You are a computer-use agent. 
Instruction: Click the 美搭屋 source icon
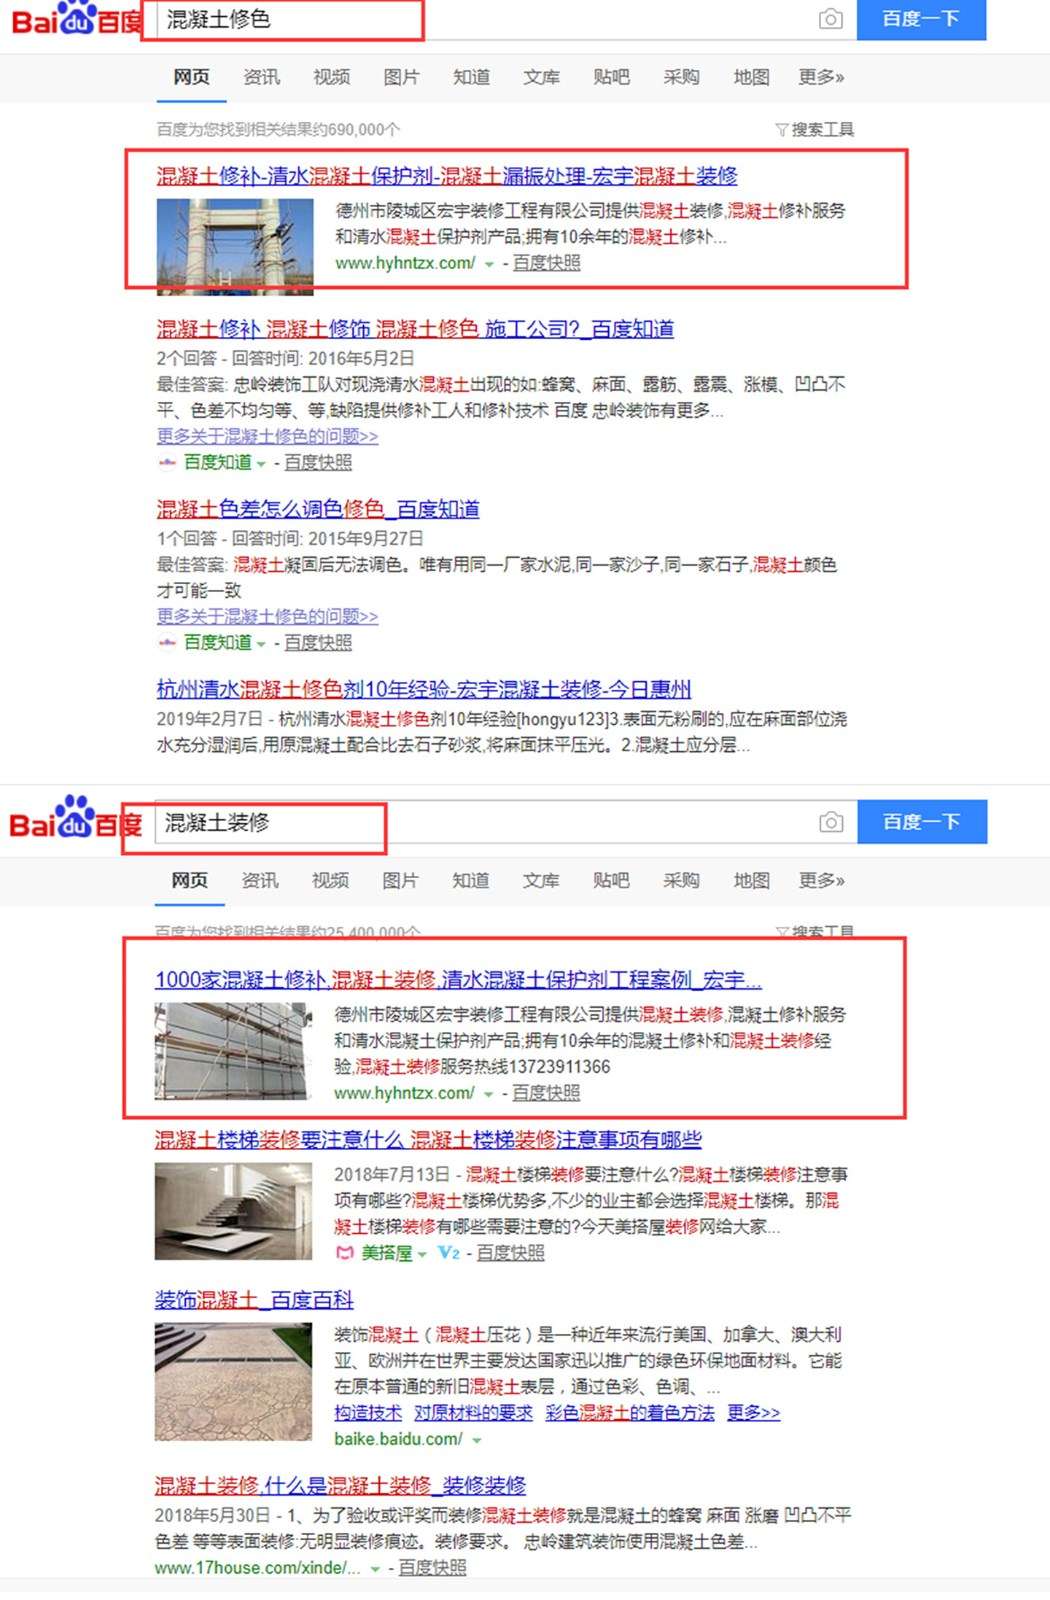click(x=344, y=1253)
